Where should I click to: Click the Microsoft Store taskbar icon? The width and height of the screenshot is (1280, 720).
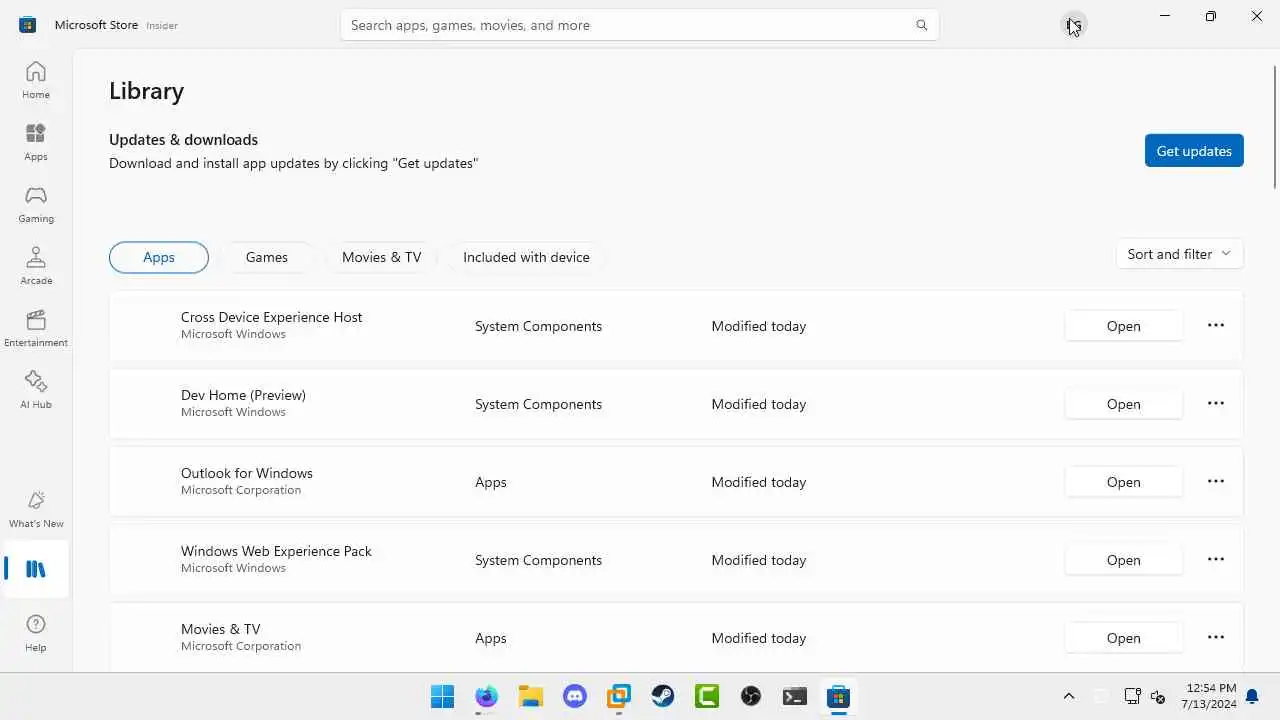[838, 696]
